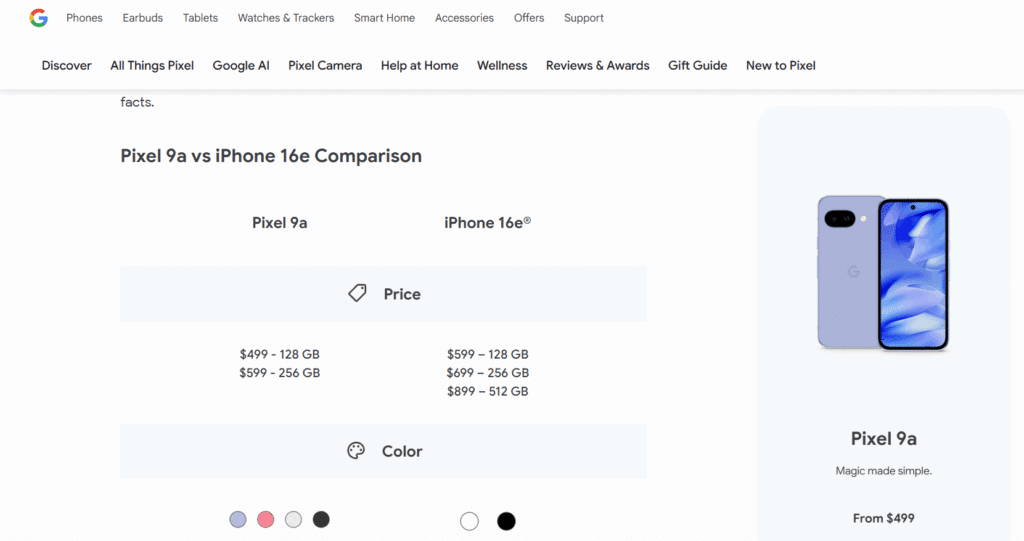Open the Earbuds menu
Viewport: 1024px width, 541px height.
143,18
